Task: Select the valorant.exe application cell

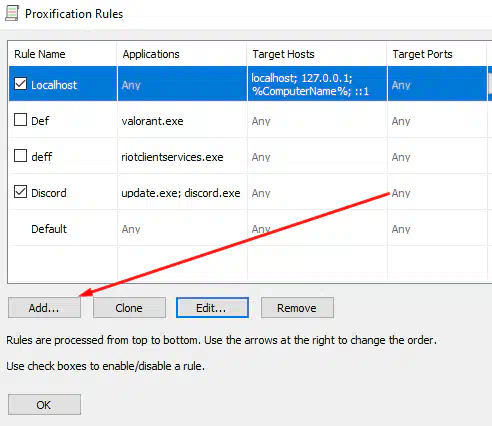Action: pos(152,121)
